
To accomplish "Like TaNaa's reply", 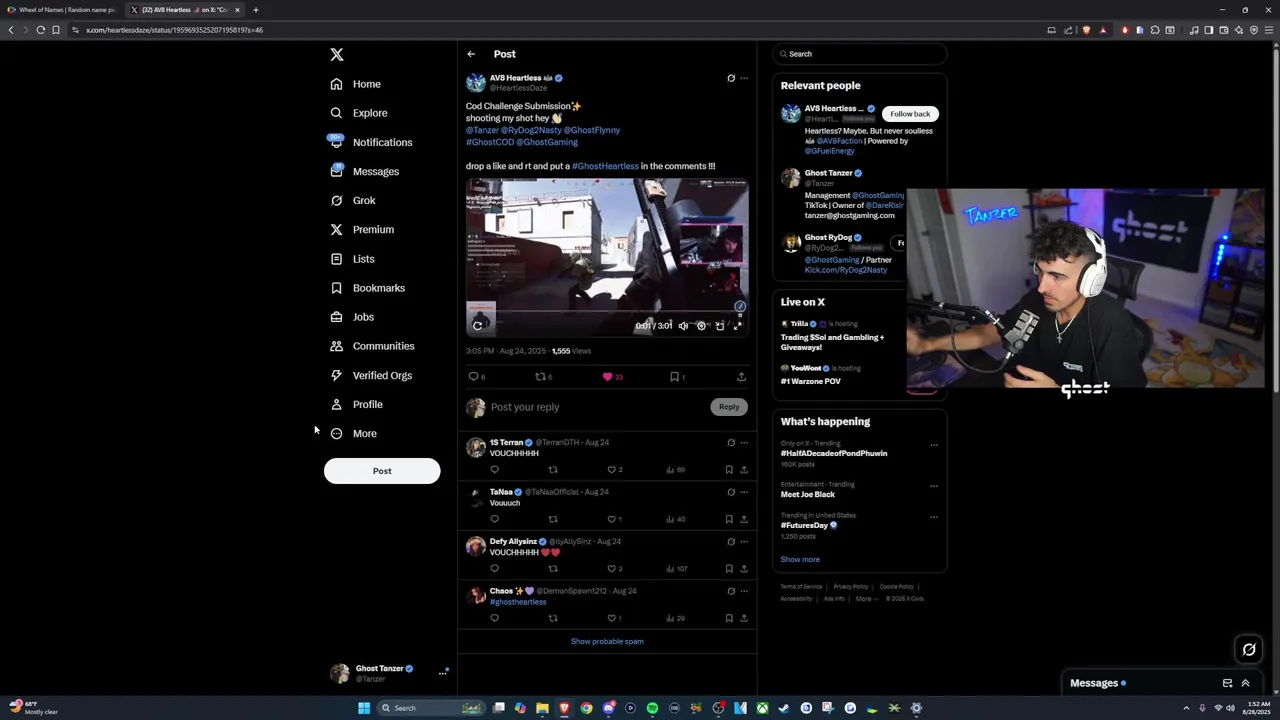I will pos(612,519).
